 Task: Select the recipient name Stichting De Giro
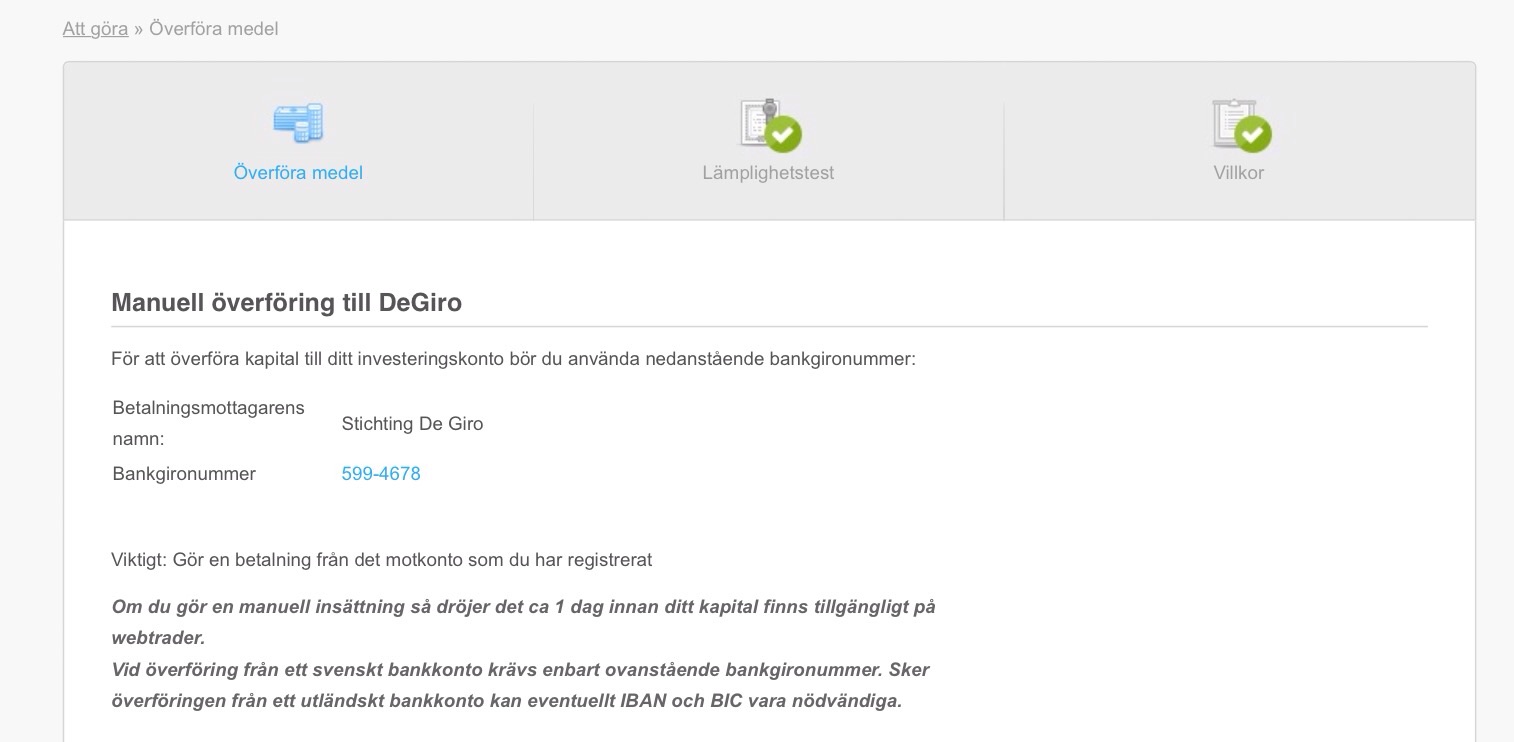tap(412, 424)
